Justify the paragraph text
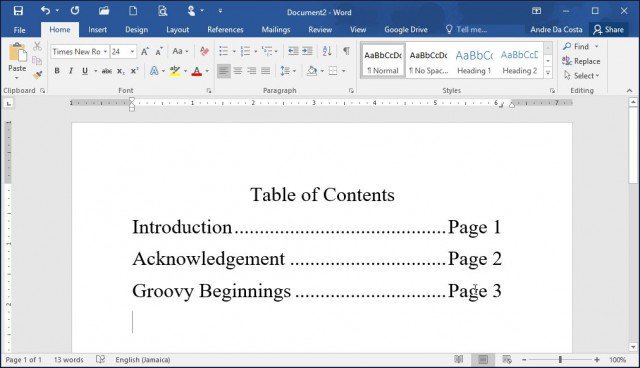 coord(266,71)
